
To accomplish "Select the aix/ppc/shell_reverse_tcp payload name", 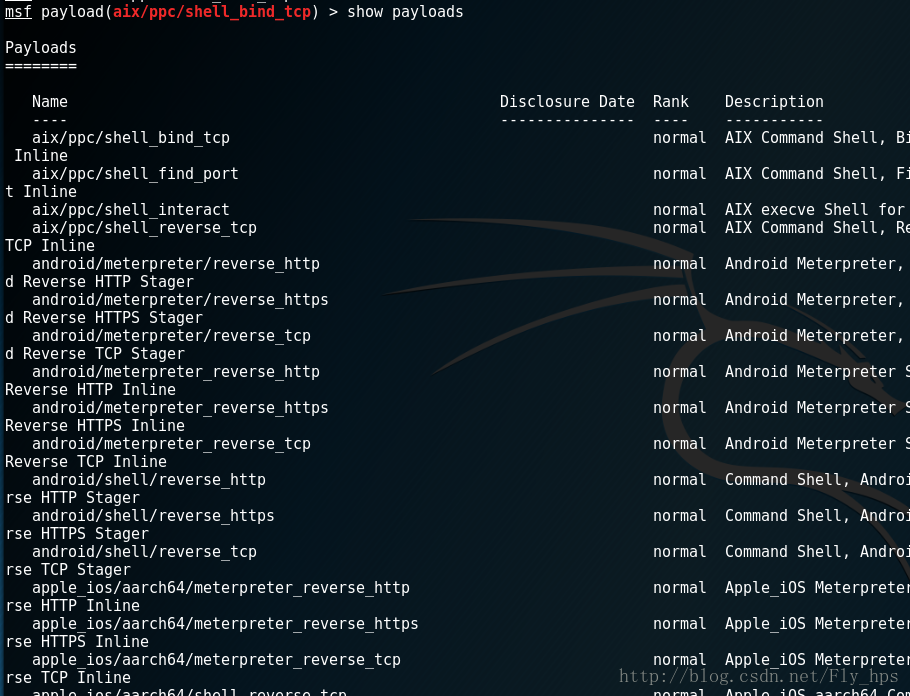I will 145,228.
